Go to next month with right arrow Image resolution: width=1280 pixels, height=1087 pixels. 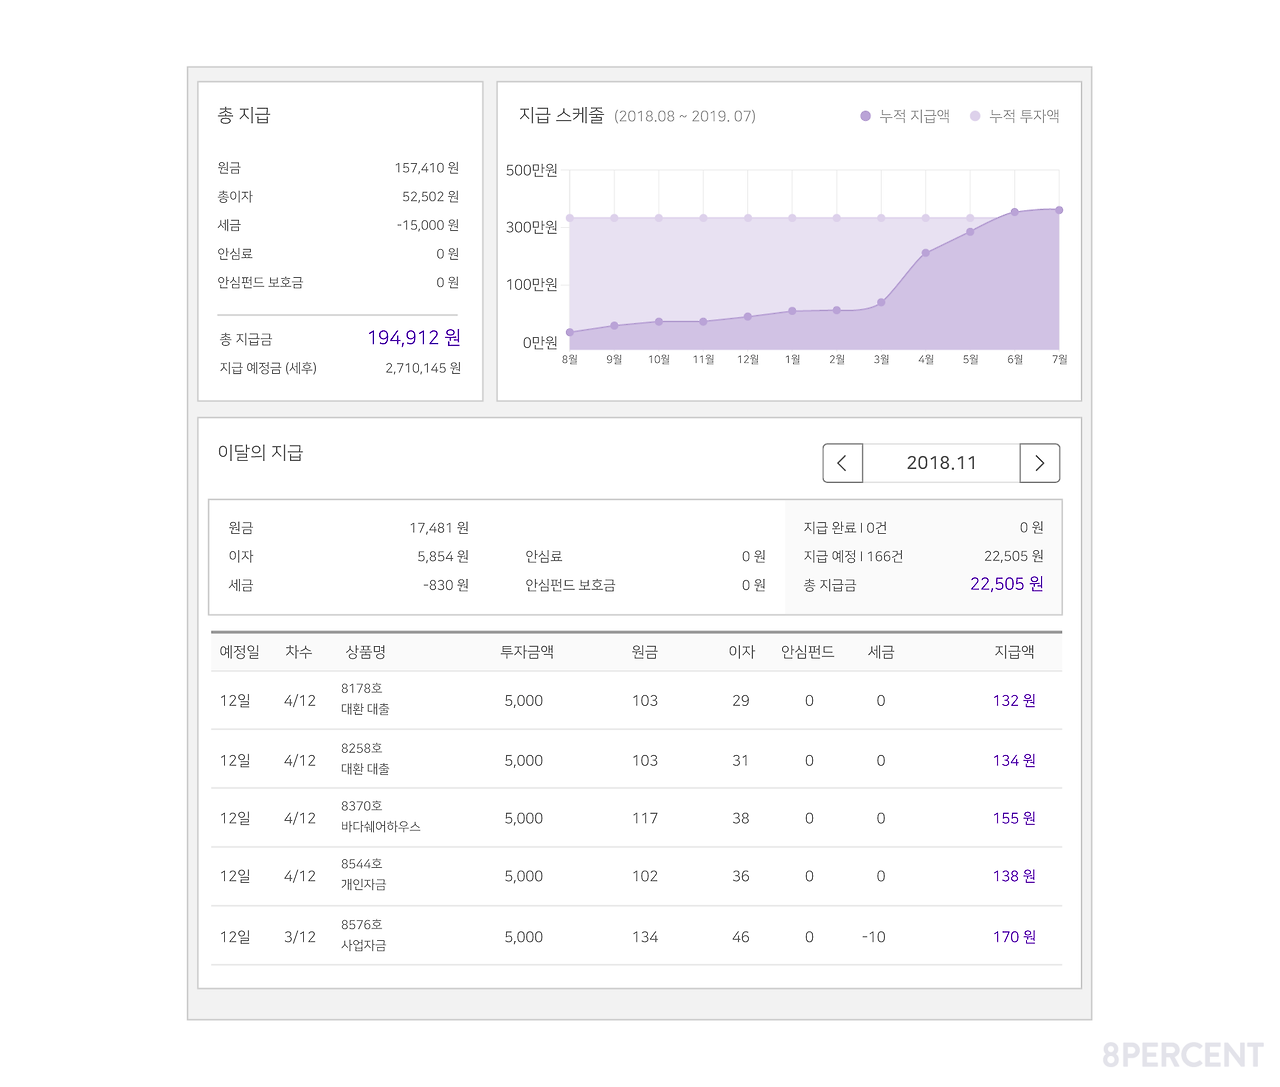[1040, 463]
